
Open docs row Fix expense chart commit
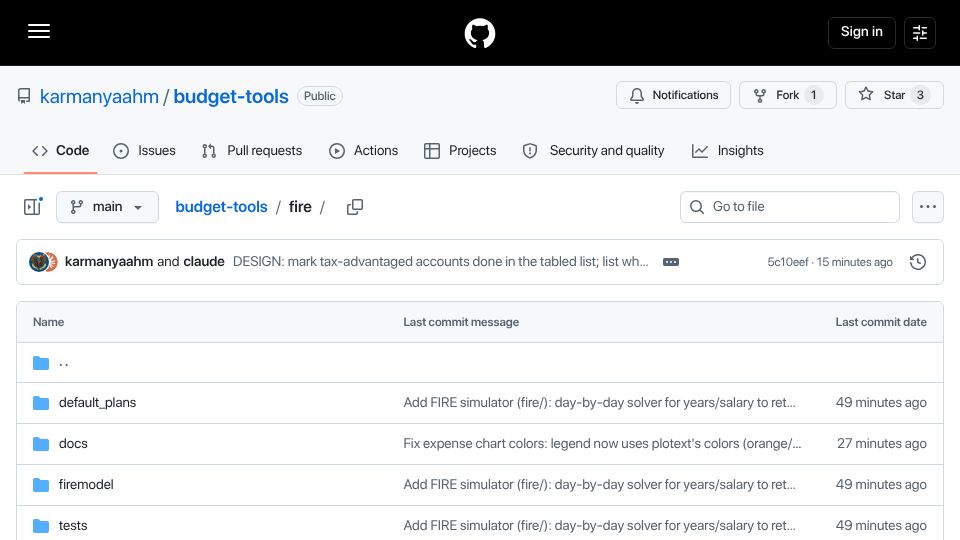(602, 444)
